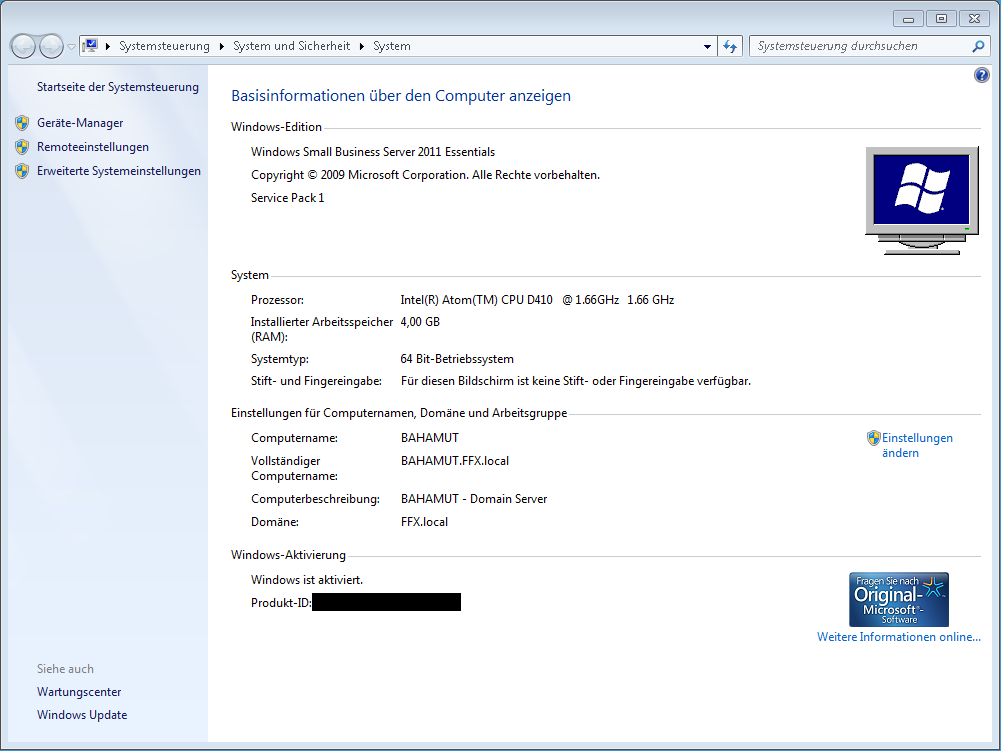Click the shield icon next to Einstellungen ändern
Screen dimensions: 1001x751
point(873,437)
